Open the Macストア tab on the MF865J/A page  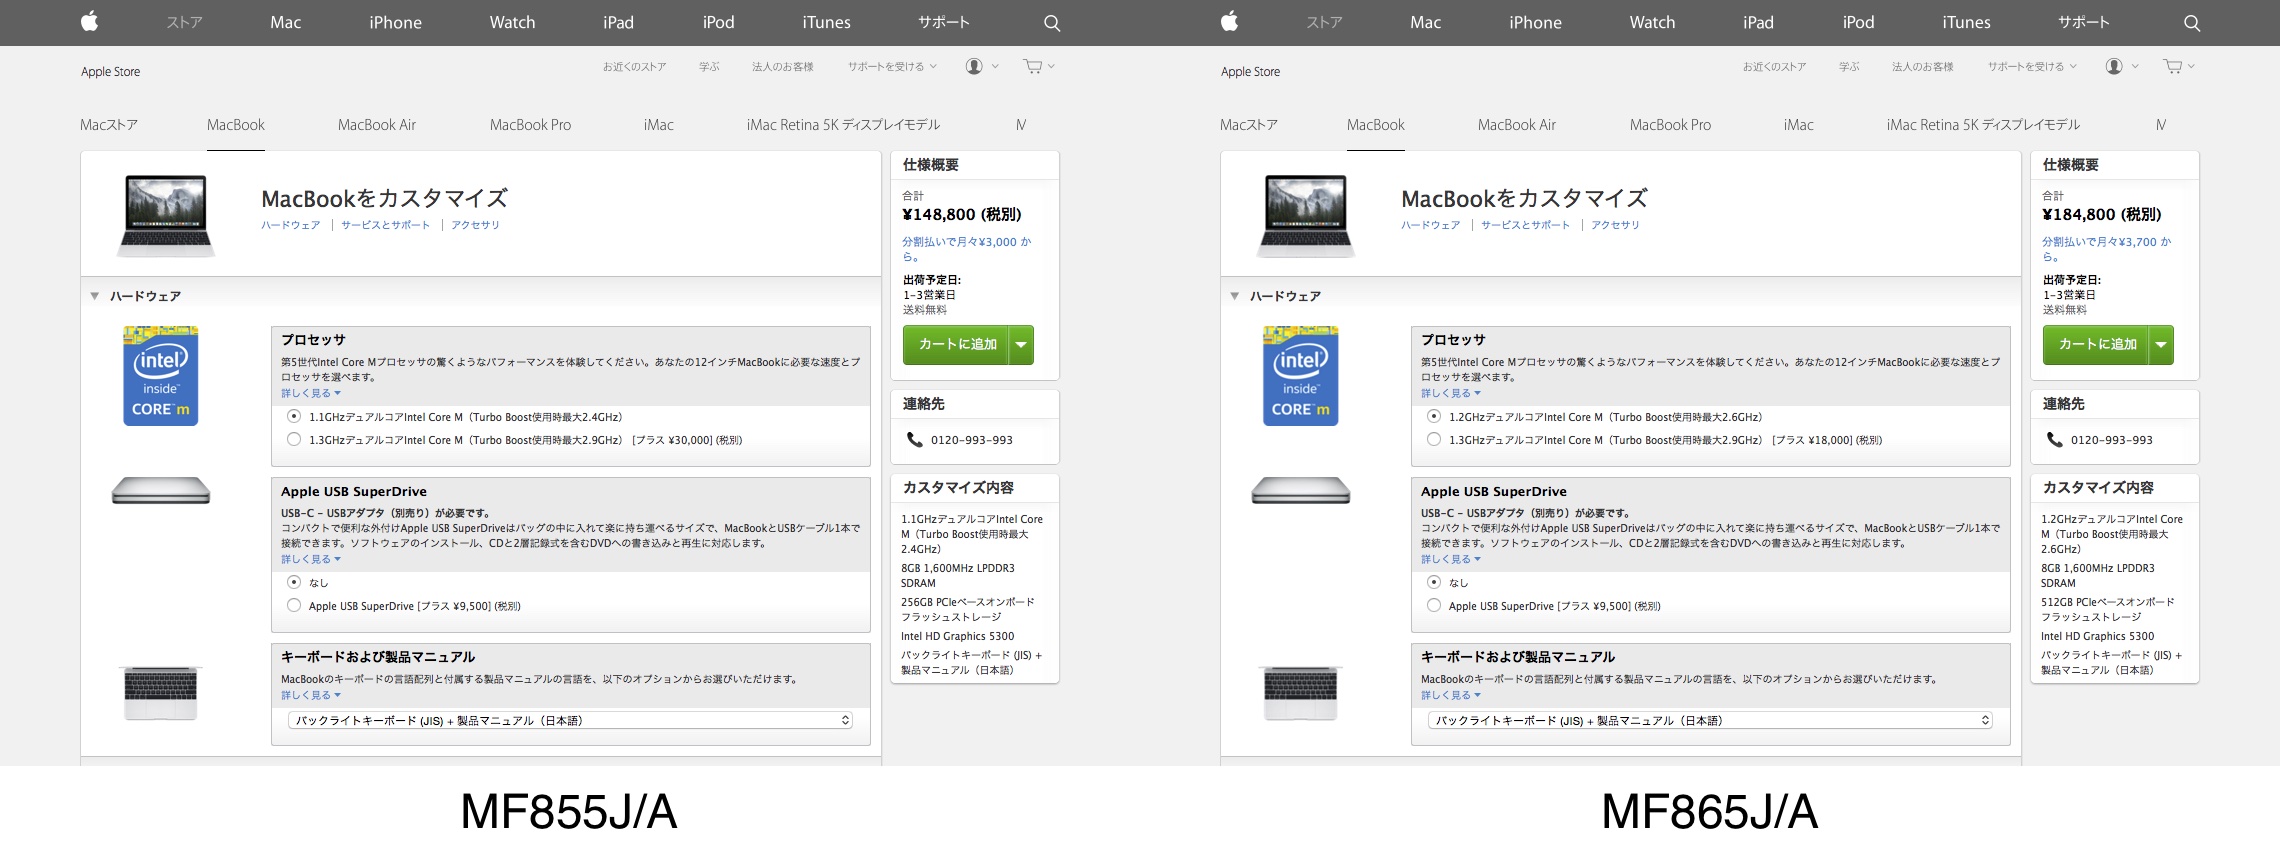(1249, 125)
